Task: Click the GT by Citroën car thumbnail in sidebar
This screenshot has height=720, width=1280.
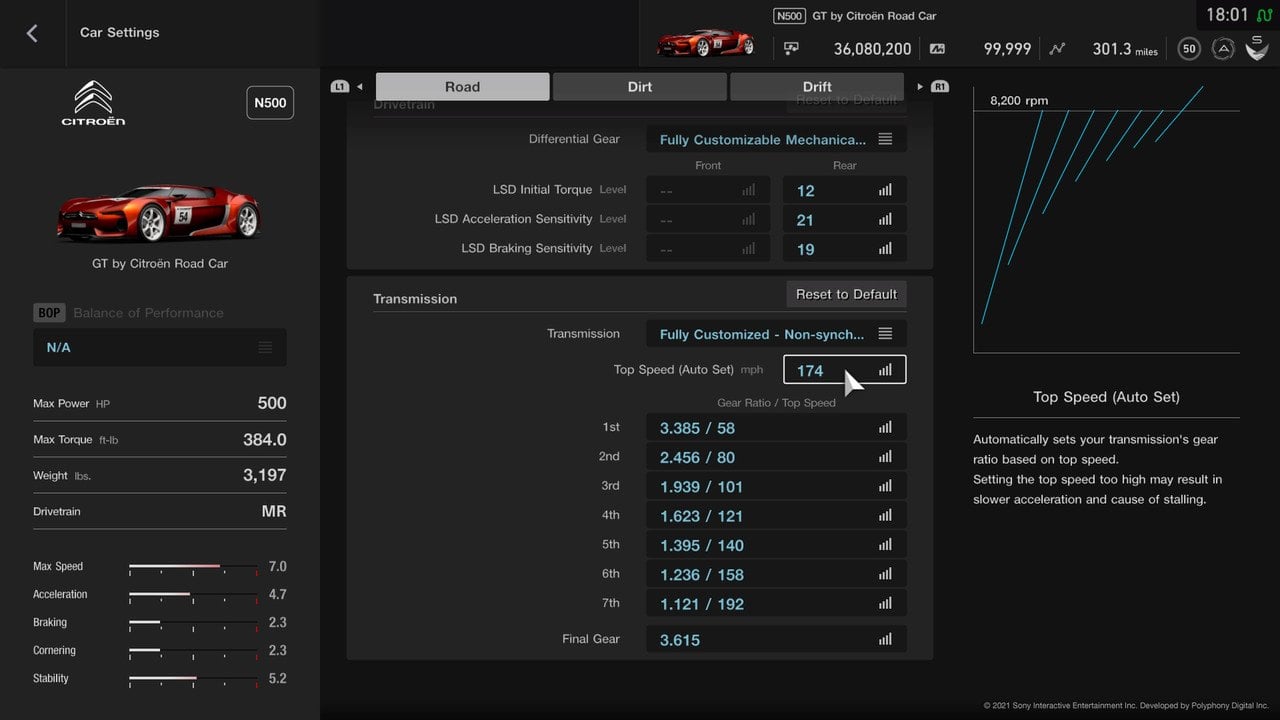Action: coord(159,212)
